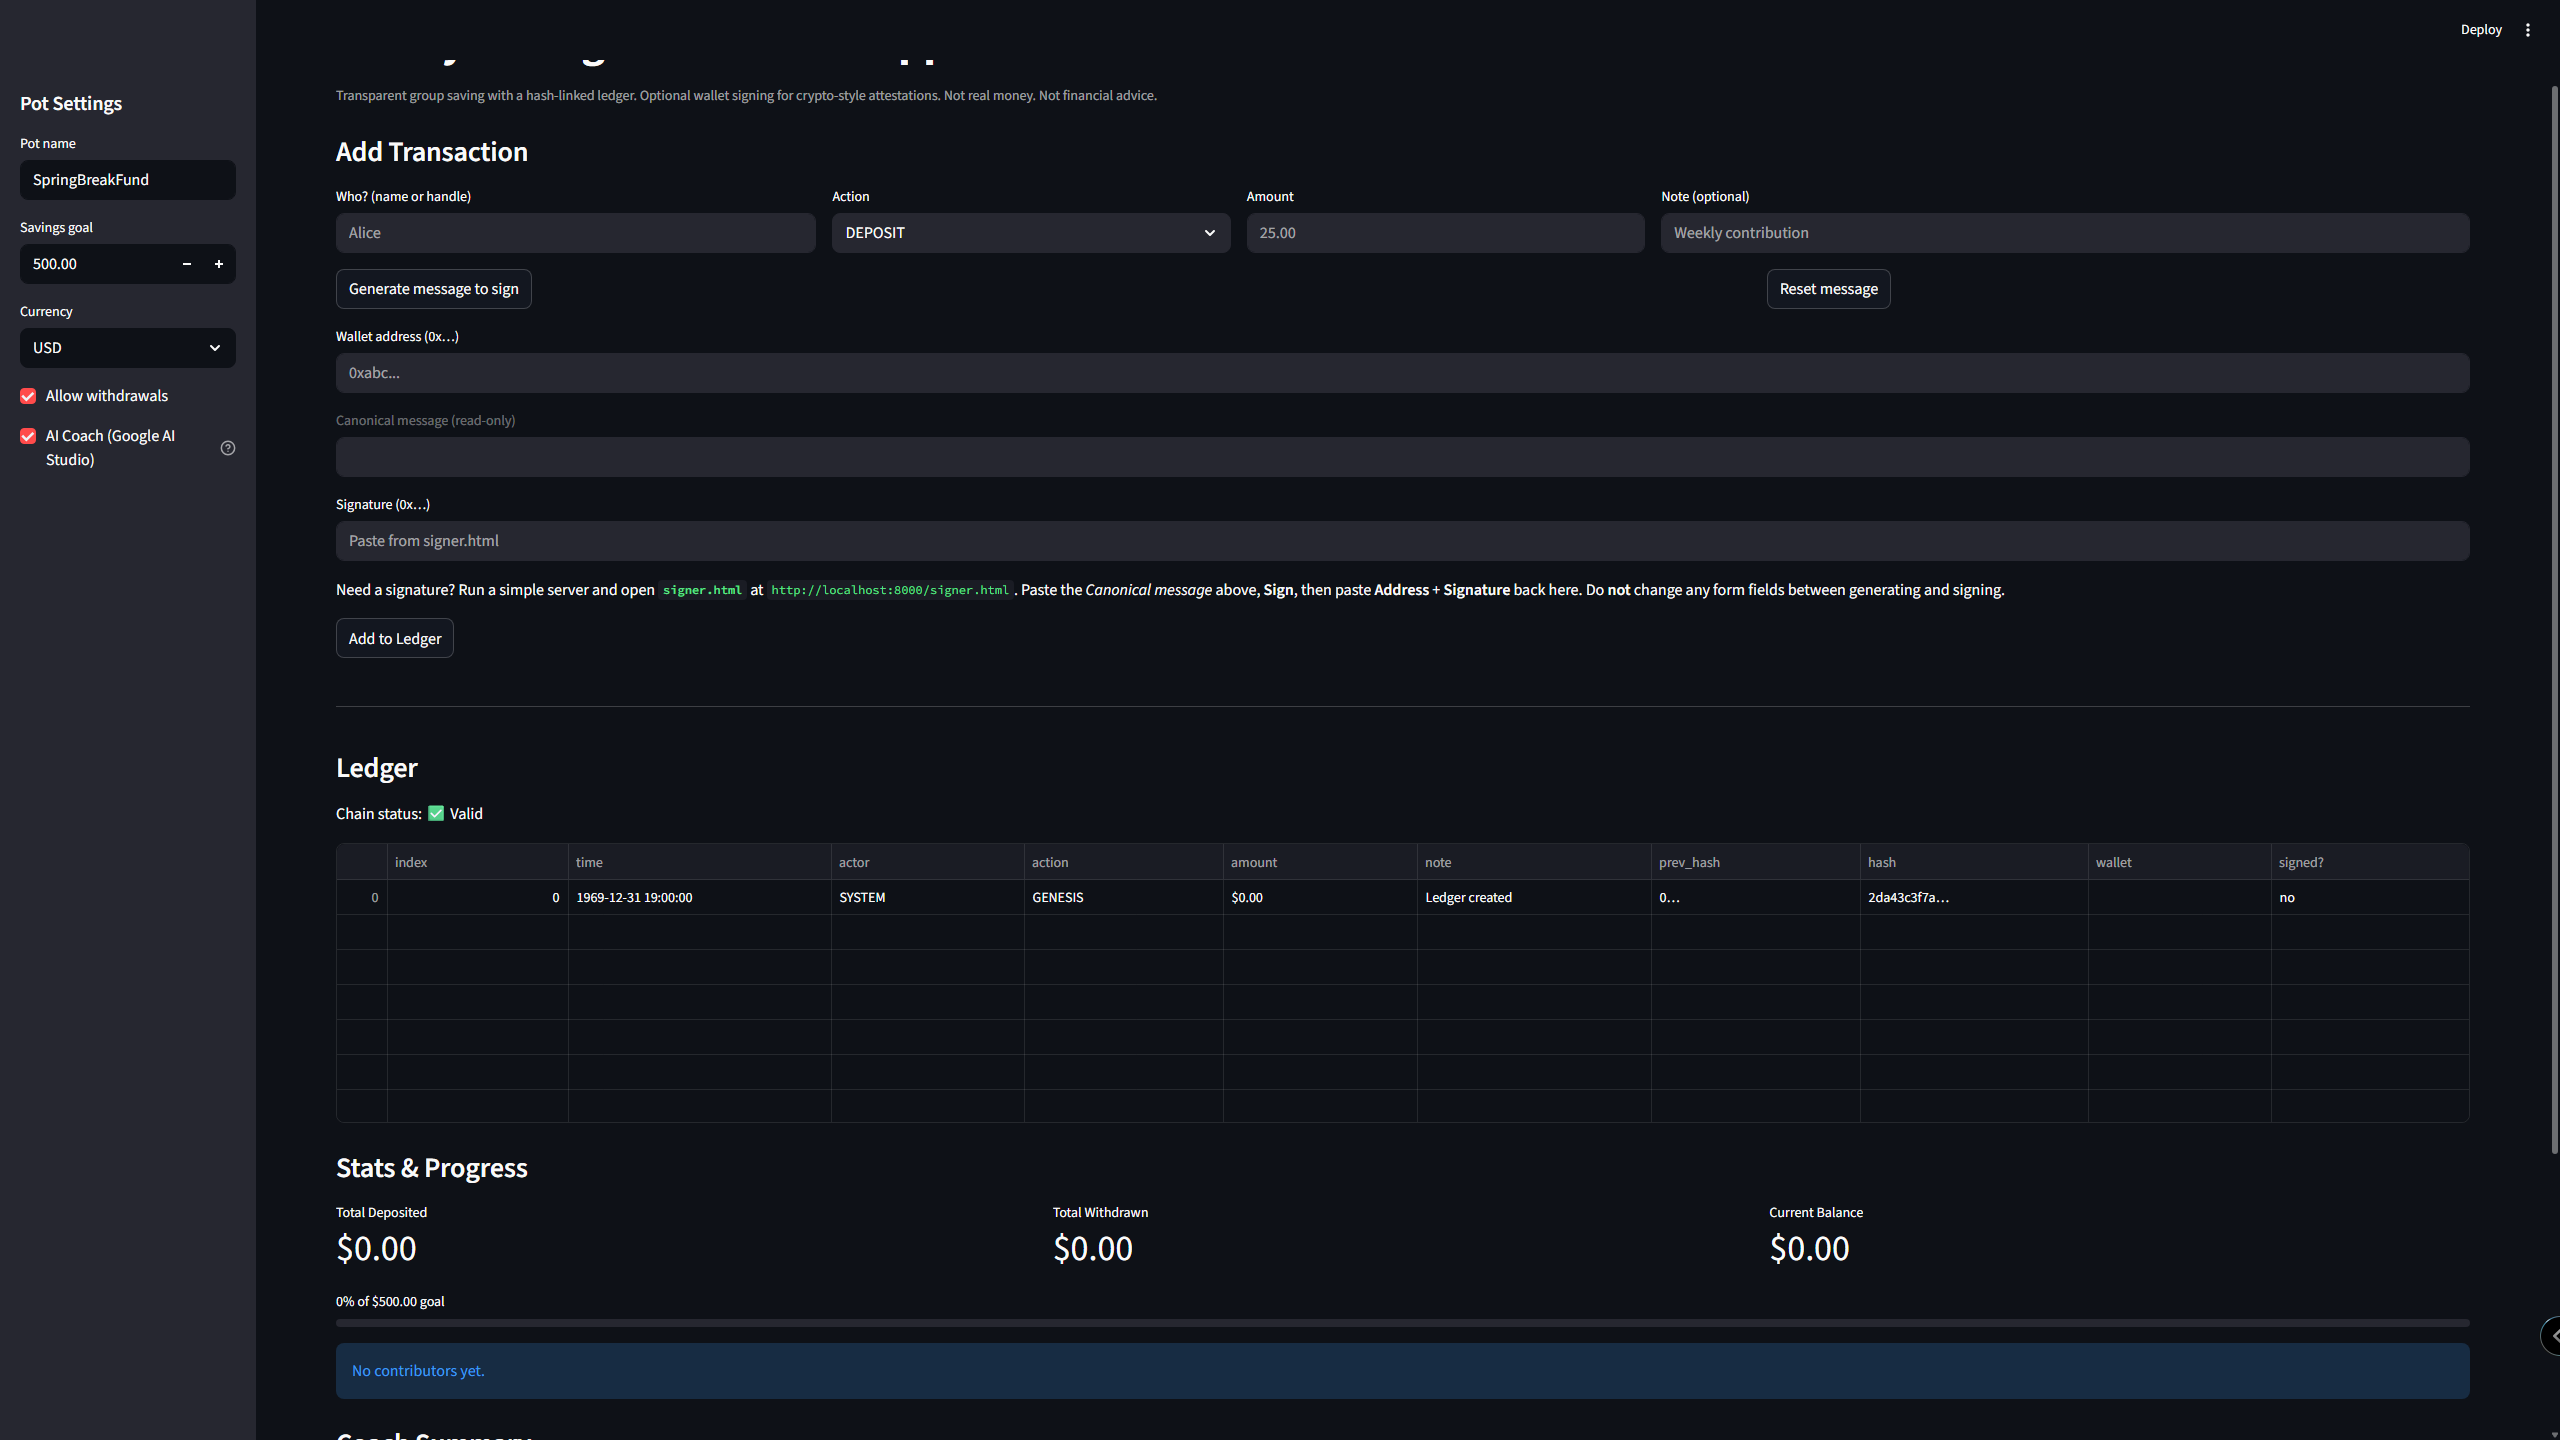Expand the Action DEPOSIT dropdown
Image resolution: width=2560 pixels, height=1440 pixels.
[1030, 233]
